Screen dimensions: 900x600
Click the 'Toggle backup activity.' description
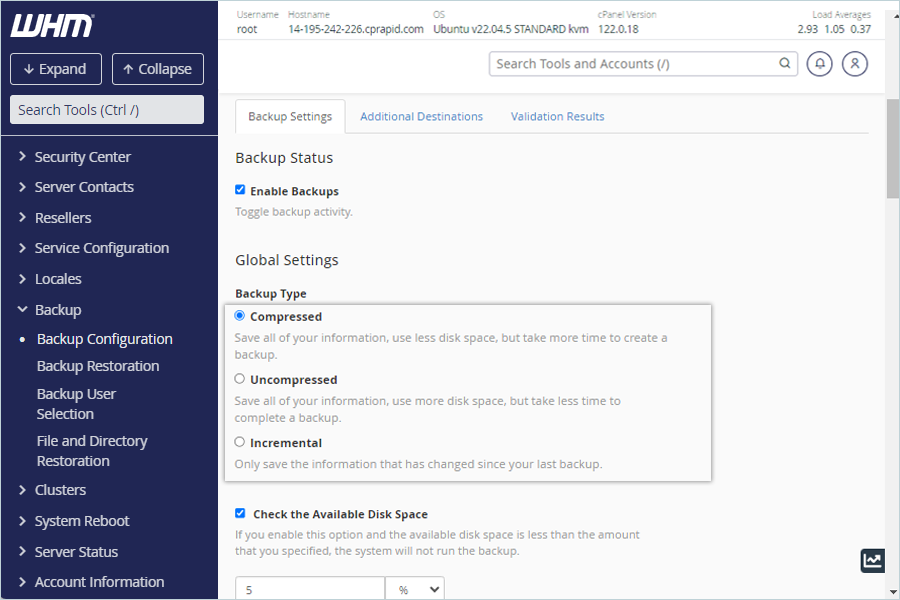(x=294, y=212)
